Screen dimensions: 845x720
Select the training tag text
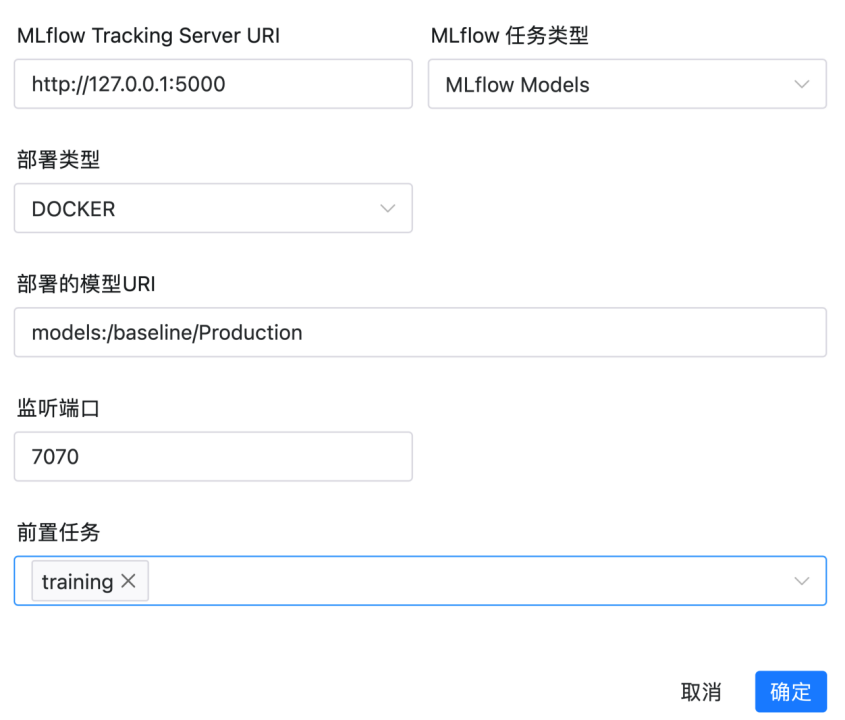tap(77, 581)
